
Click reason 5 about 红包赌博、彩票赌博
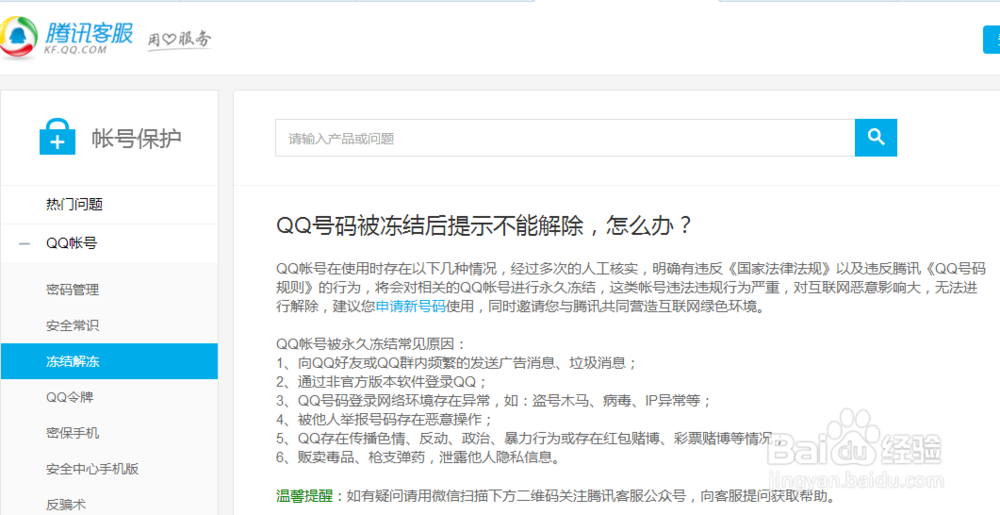pyautogui.click(x=529, y=439)
